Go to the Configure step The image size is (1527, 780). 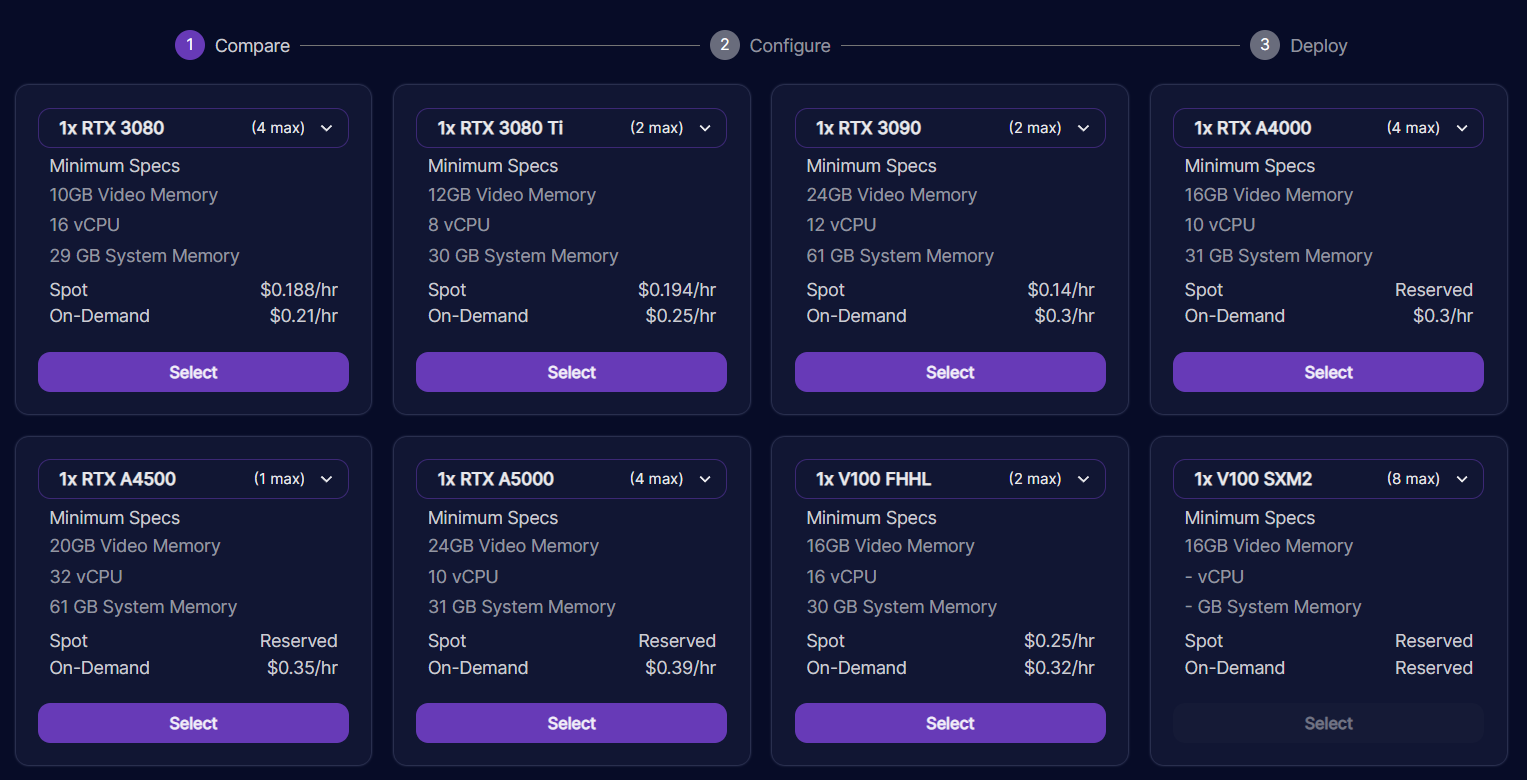click(x=770, y=45)
